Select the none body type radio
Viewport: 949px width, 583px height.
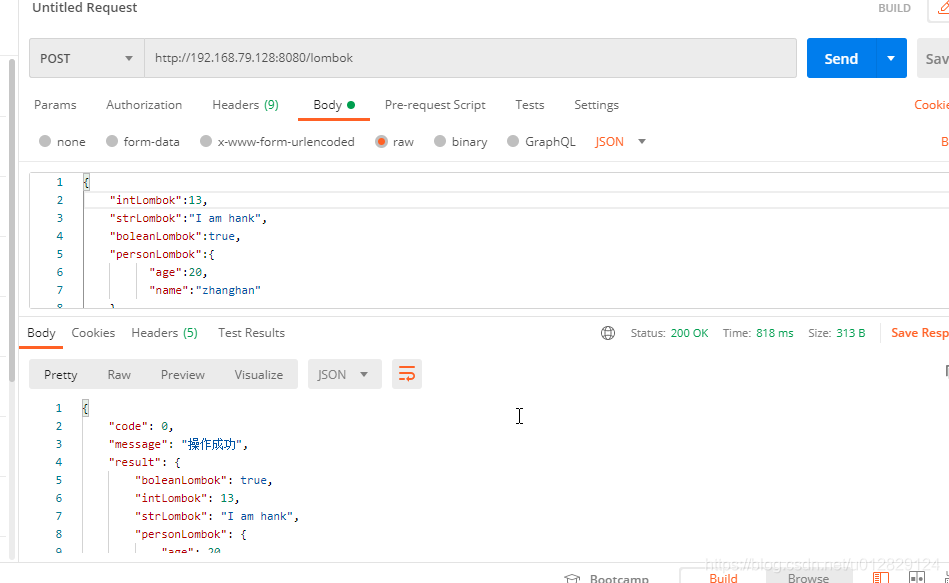45,141
